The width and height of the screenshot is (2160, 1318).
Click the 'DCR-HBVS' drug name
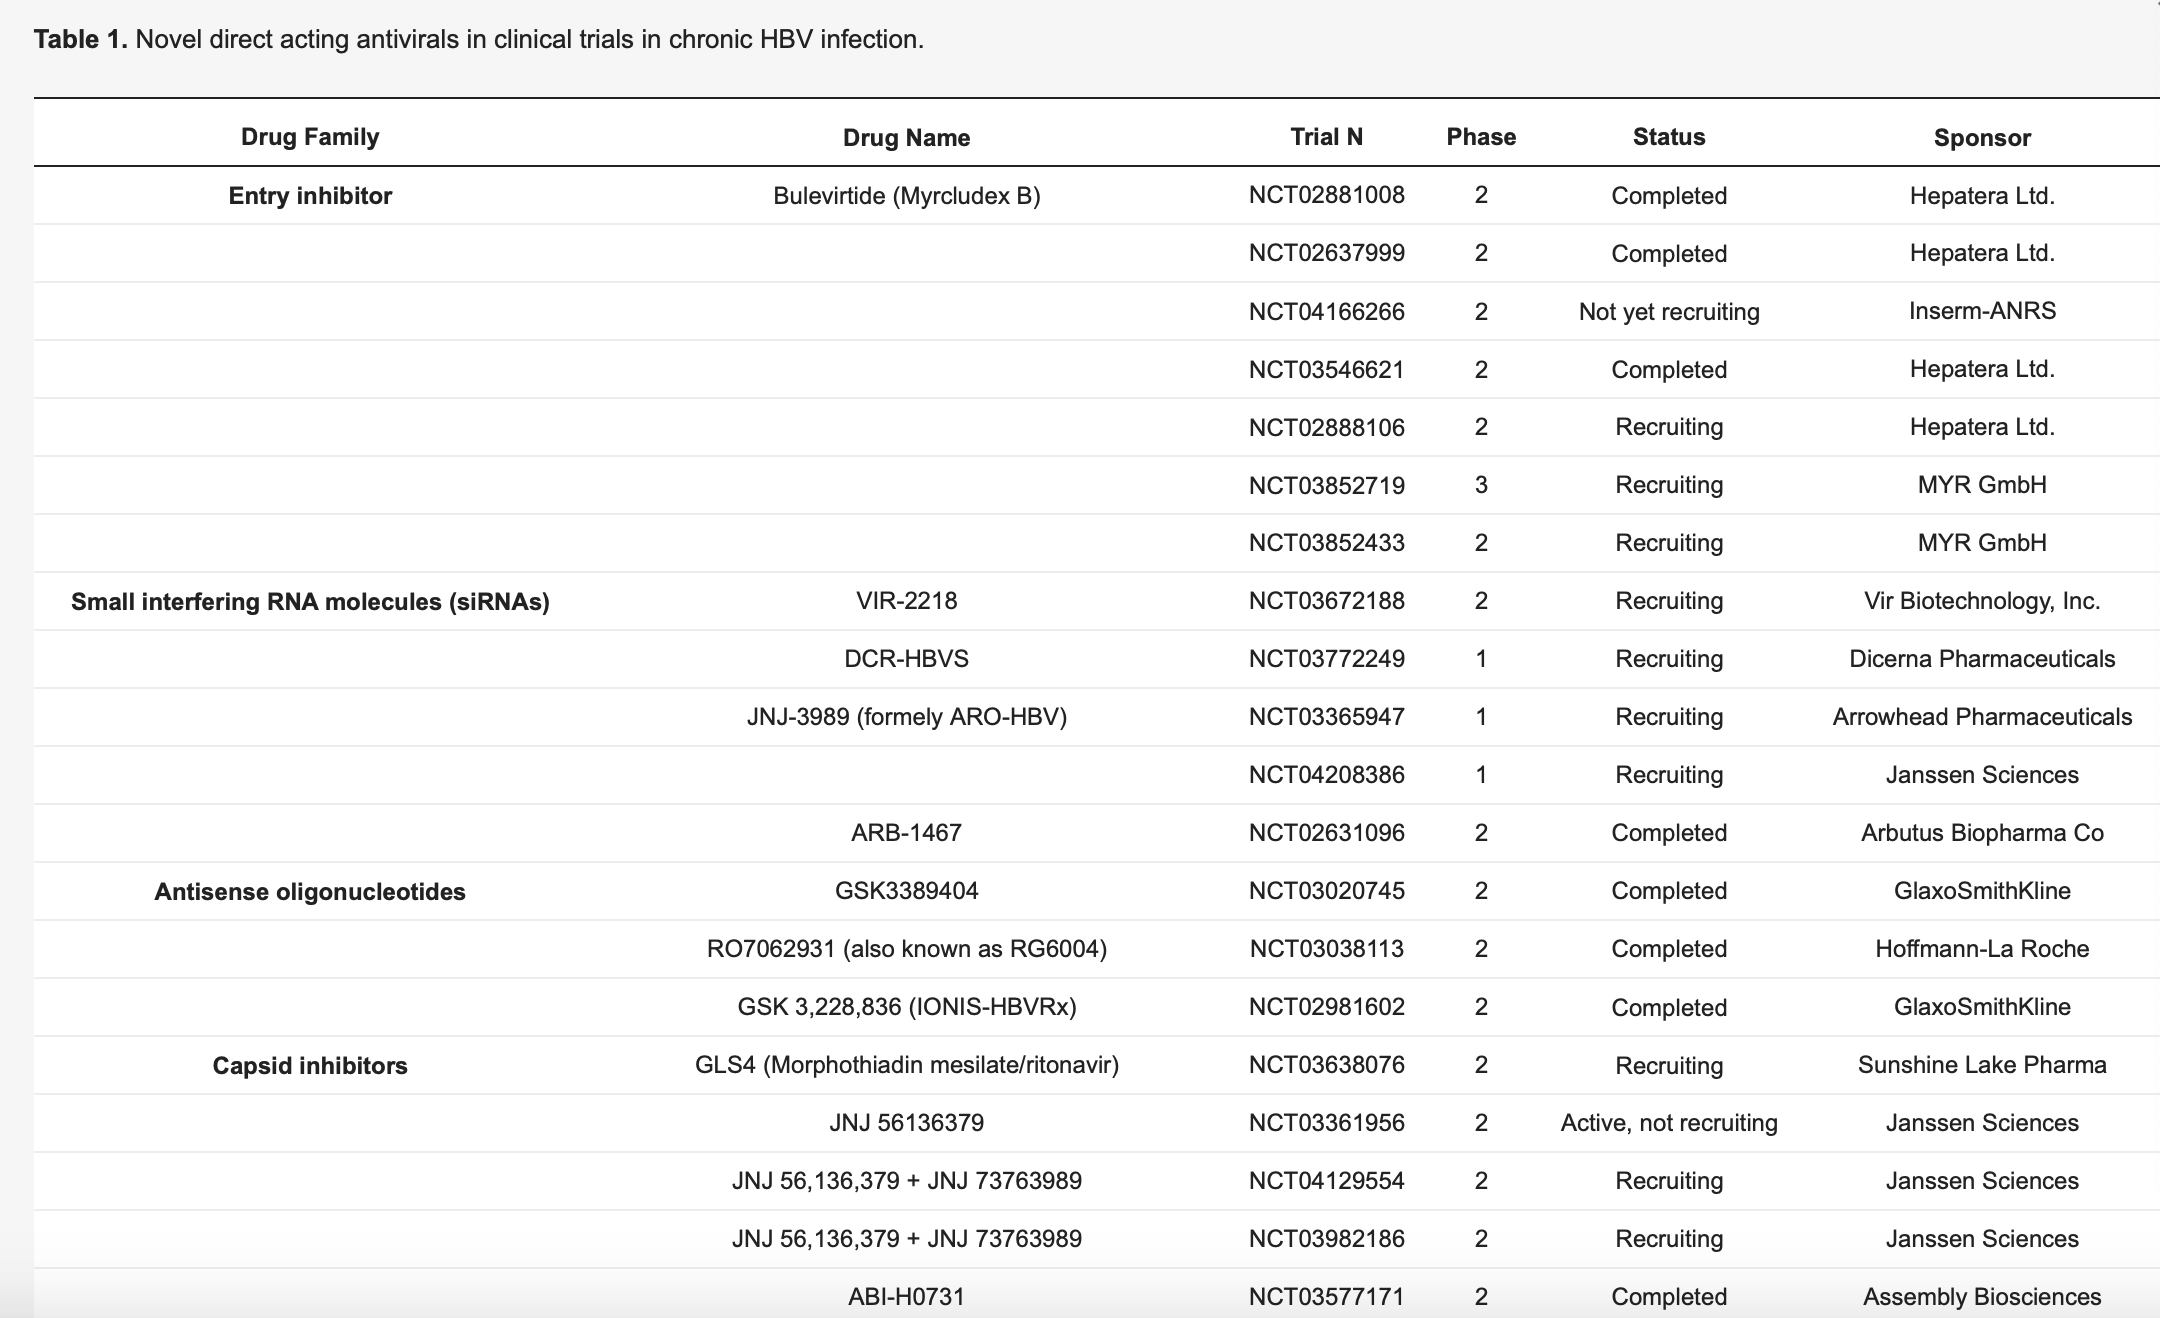click(906, 659)
